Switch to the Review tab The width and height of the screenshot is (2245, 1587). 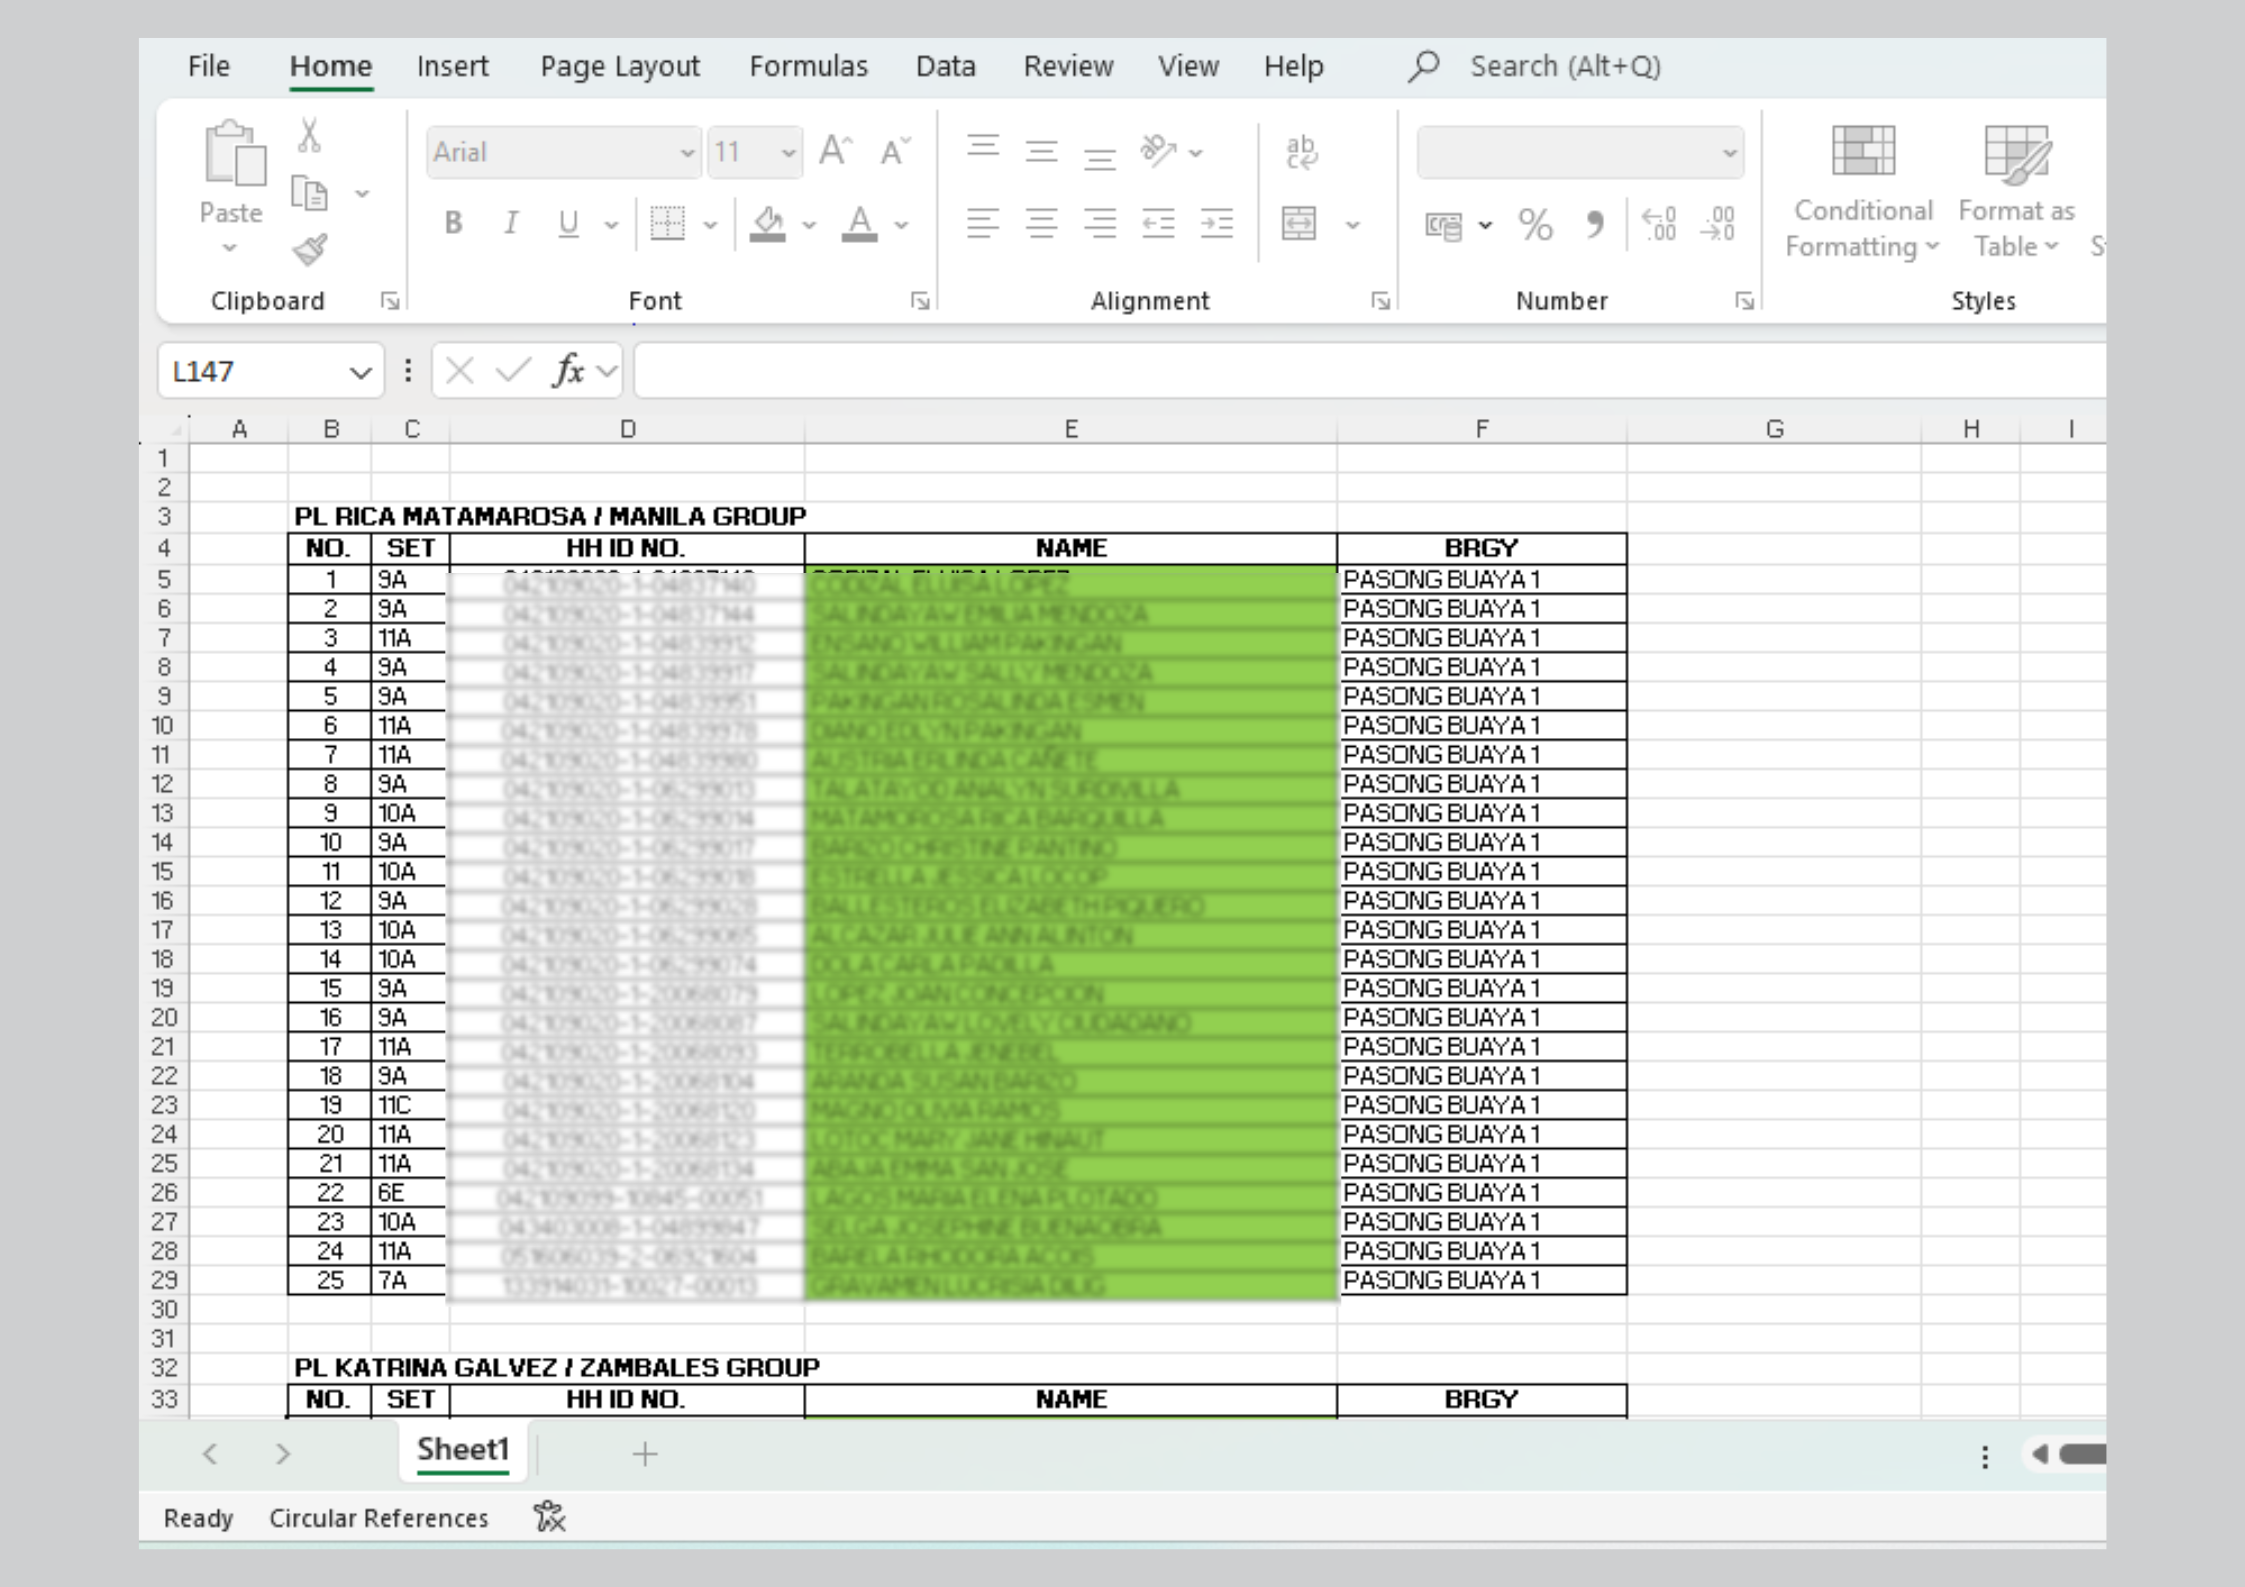[1068, 66]
